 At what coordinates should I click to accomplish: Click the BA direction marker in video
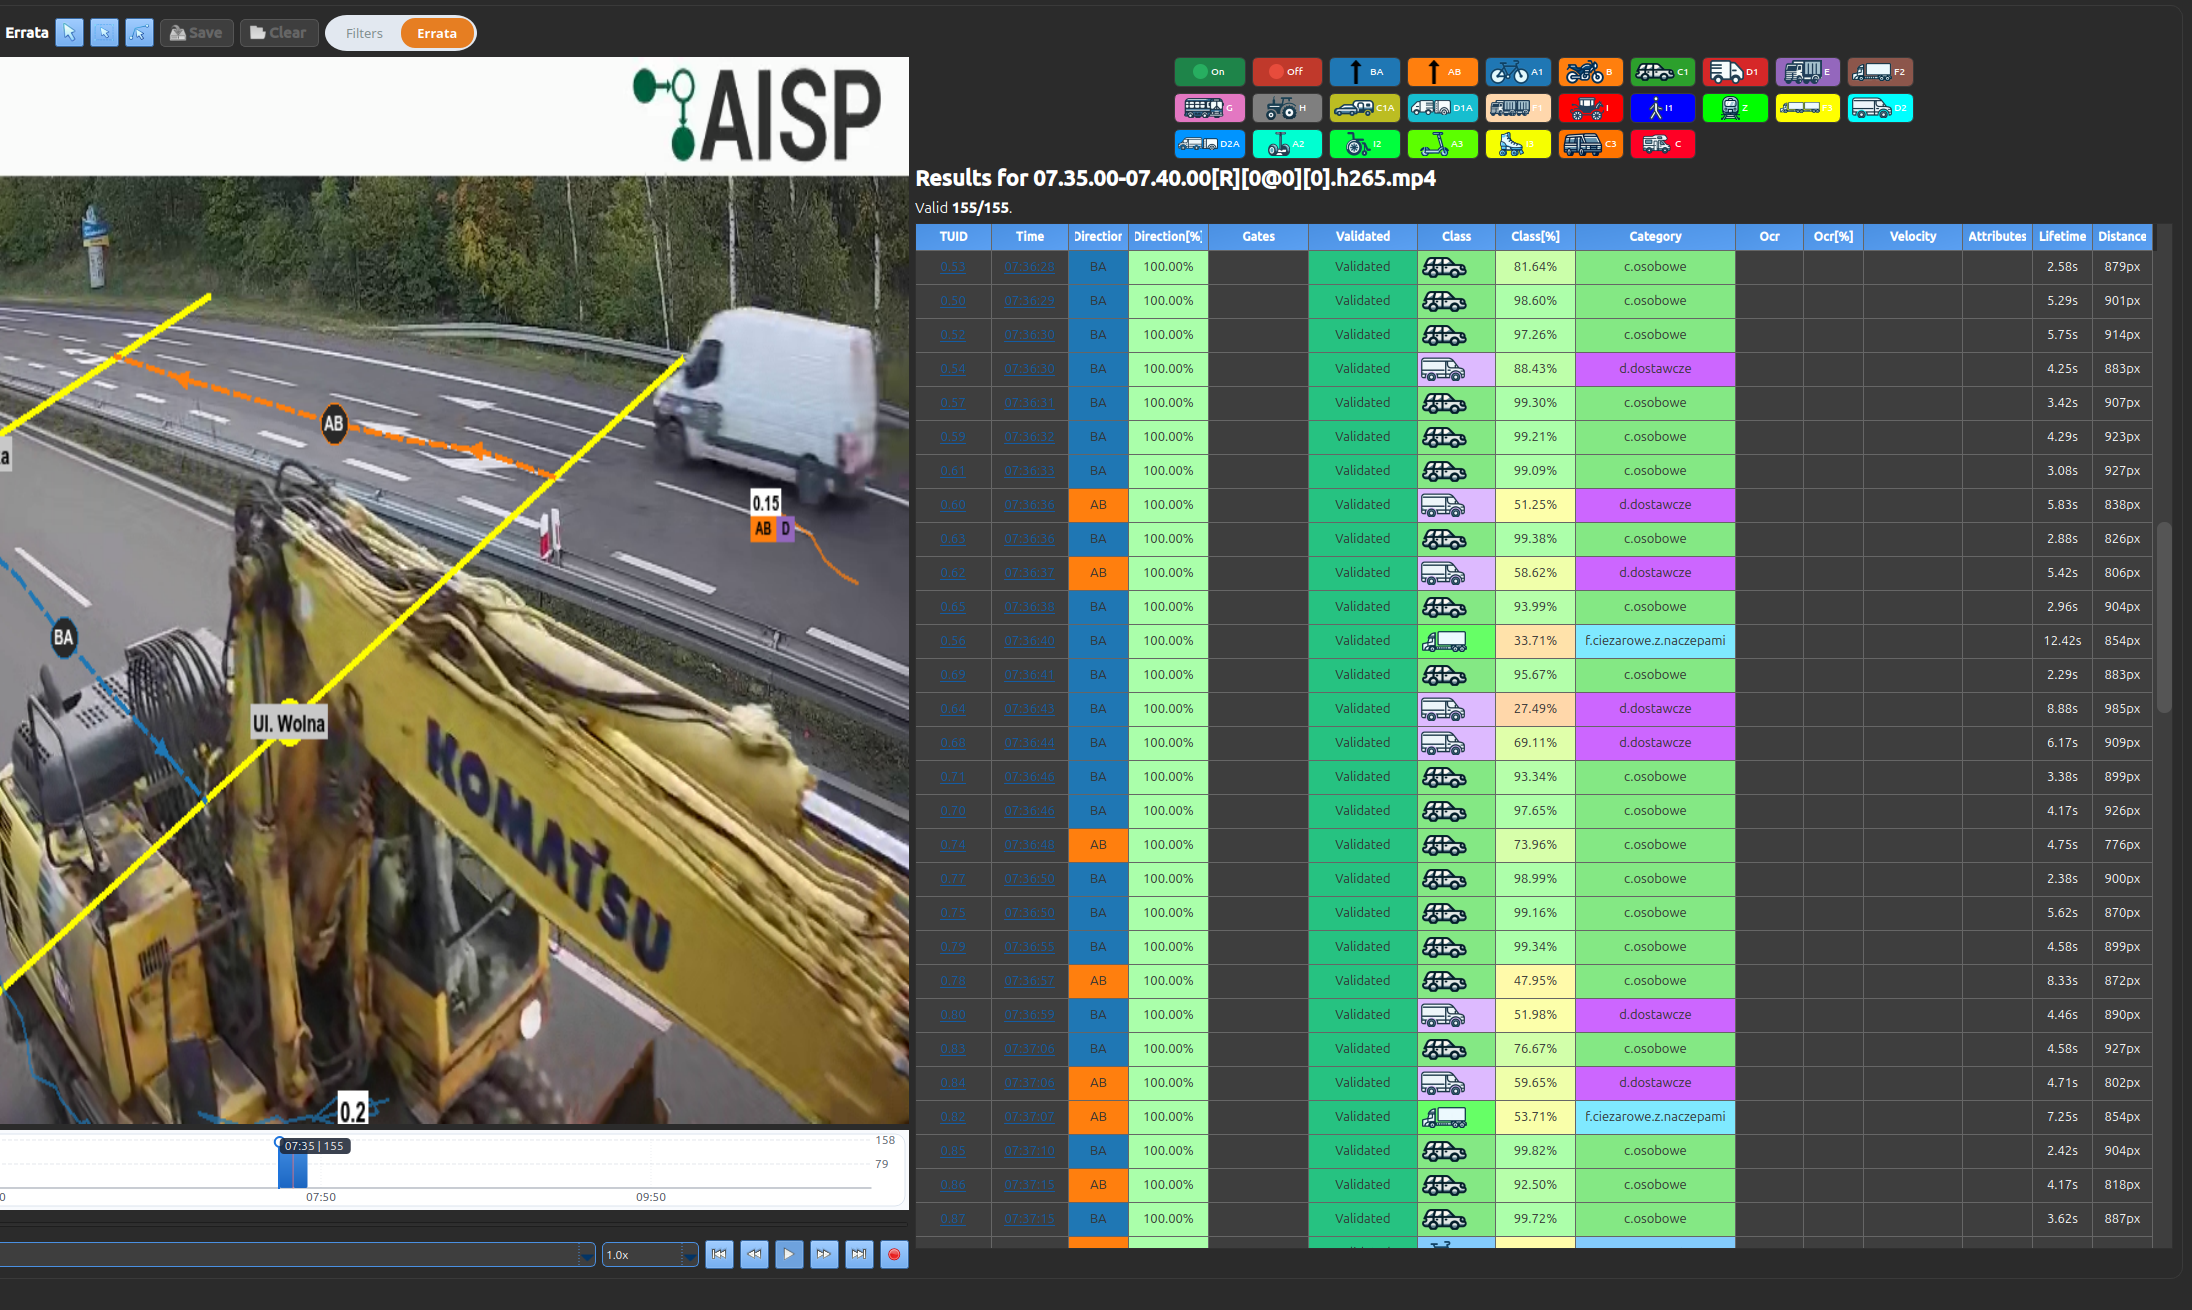tap(63, 638)
